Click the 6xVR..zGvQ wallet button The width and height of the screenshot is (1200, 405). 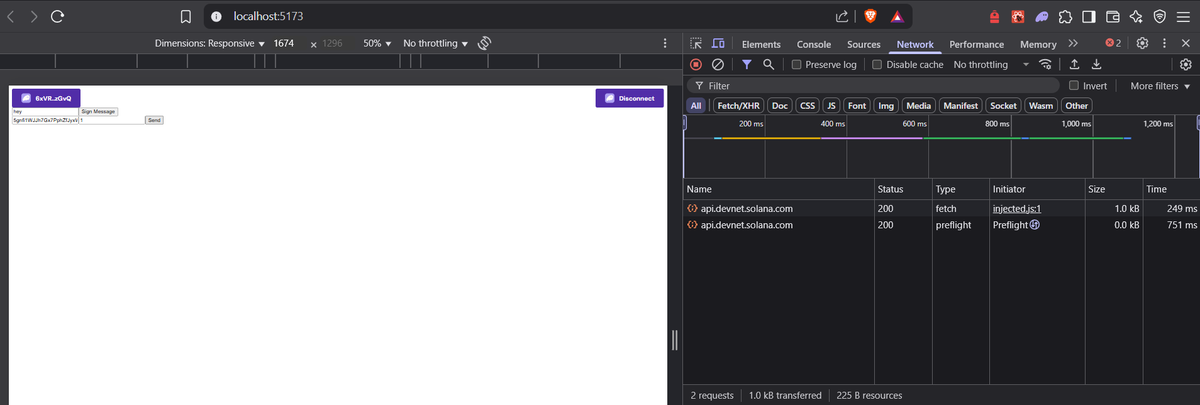point(46,98)
